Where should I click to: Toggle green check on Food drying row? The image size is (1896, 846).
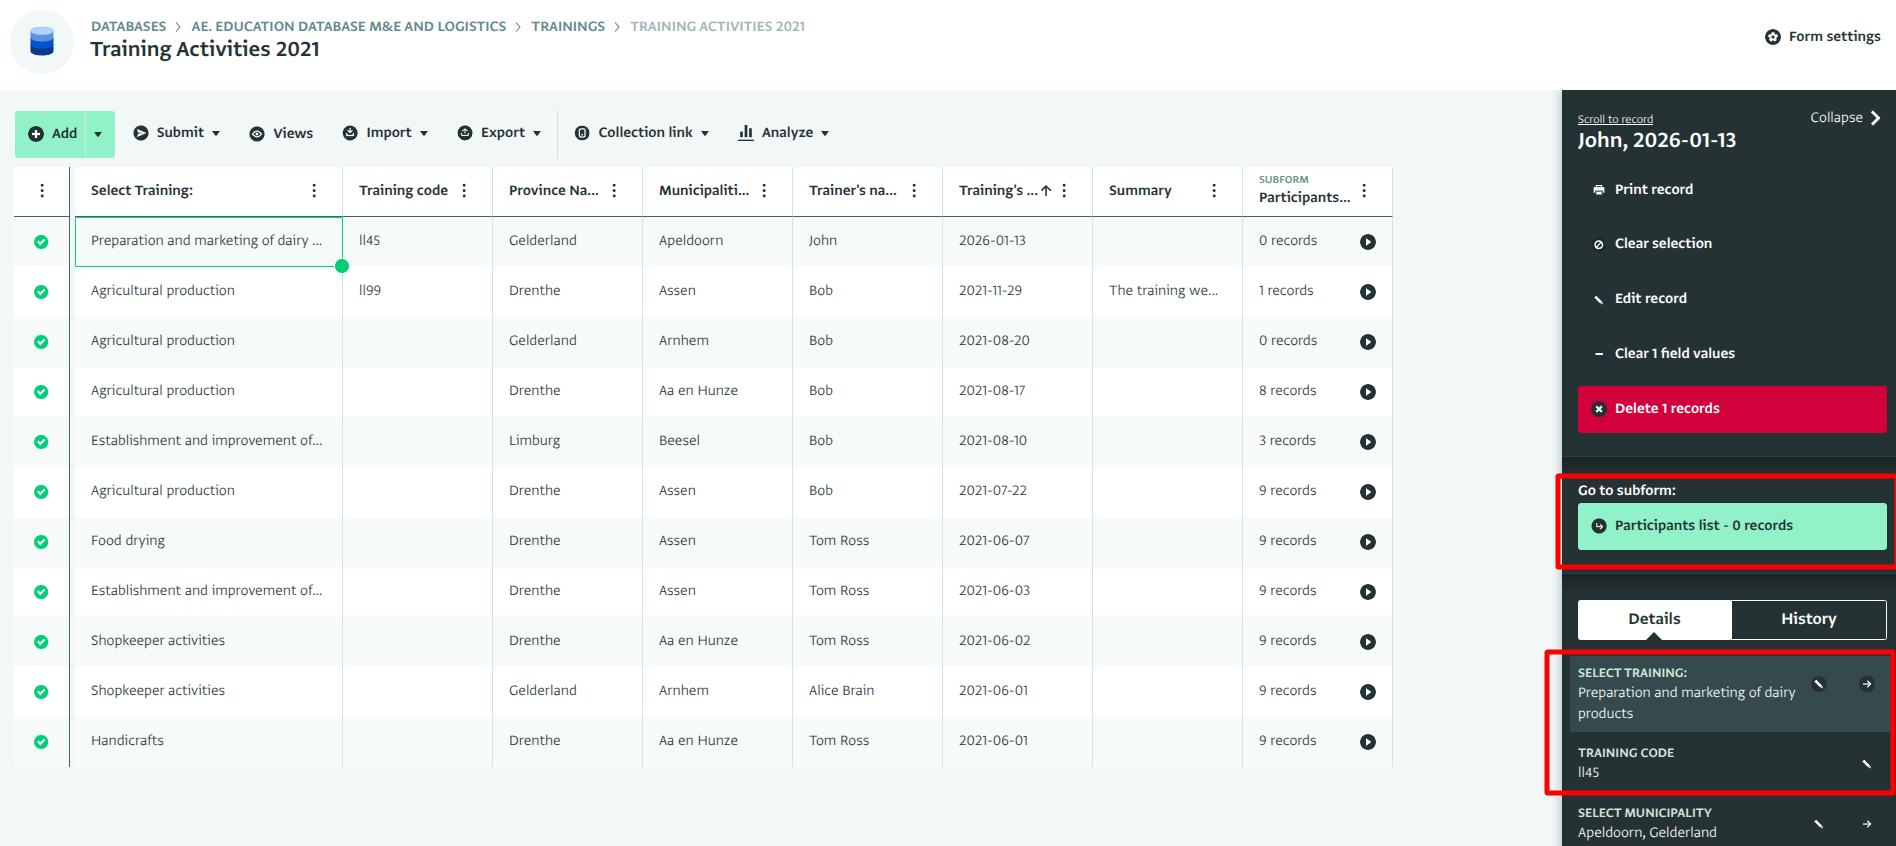pos(41,542)
